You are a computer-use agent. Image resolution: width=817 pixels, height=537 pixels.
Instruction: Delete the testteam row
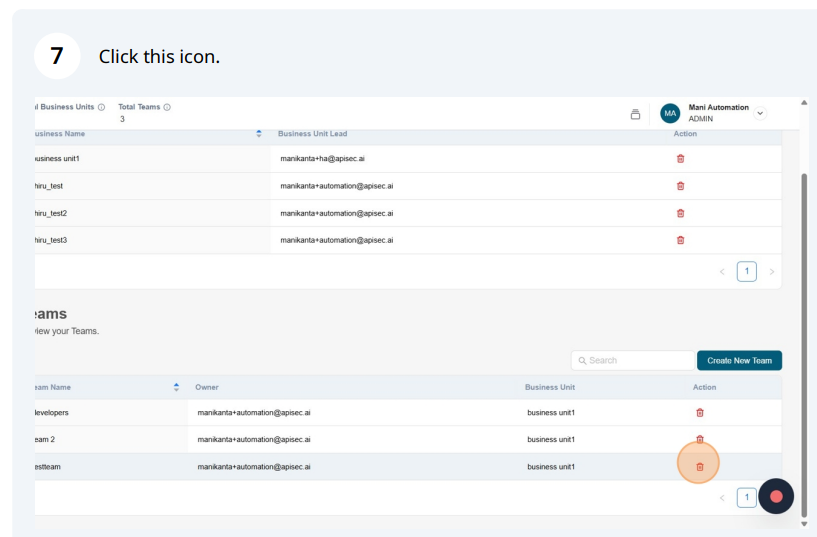[x=700, y=466]
